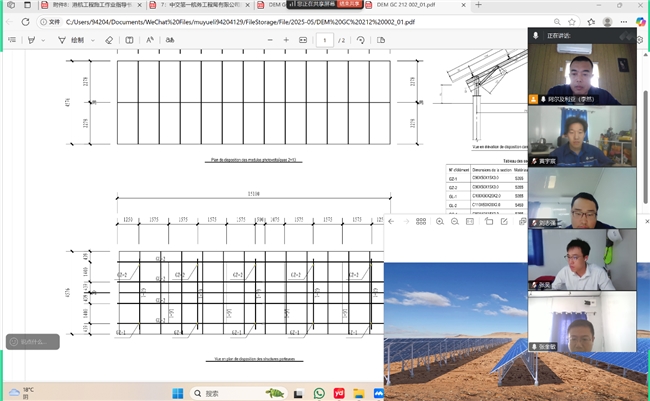This screenshot has height=401, width=650.
Task: Select 孙昊 participant video tile
Action: (x=582, y=260)
